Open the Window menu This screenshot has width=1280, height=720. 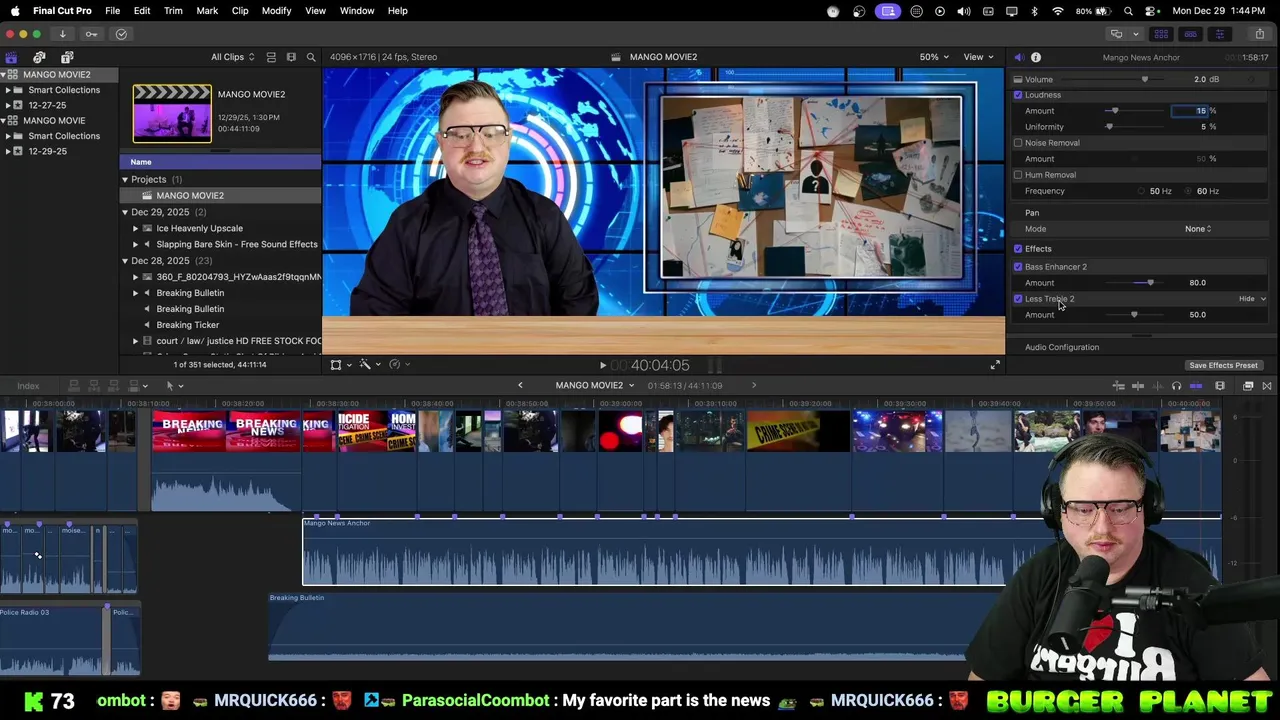tap(357, 11)
